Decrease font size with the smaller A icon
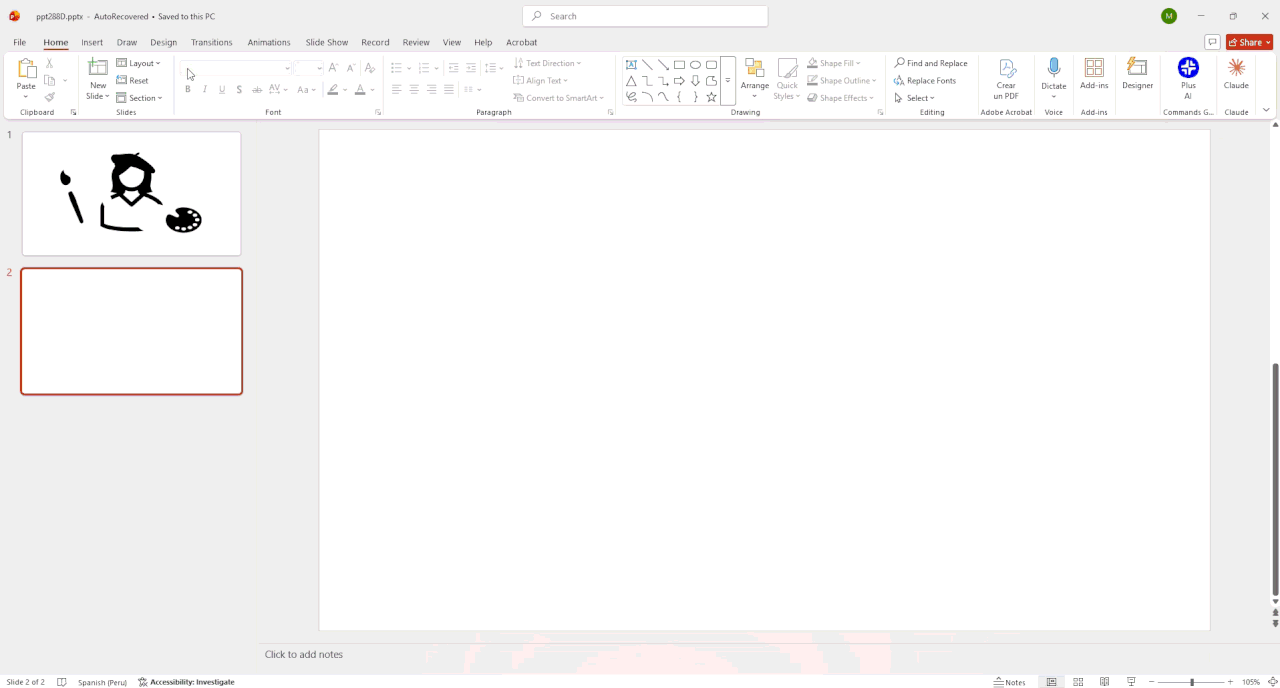Image resolution: width=1280 pixels, height=688 pixels. 351,68
